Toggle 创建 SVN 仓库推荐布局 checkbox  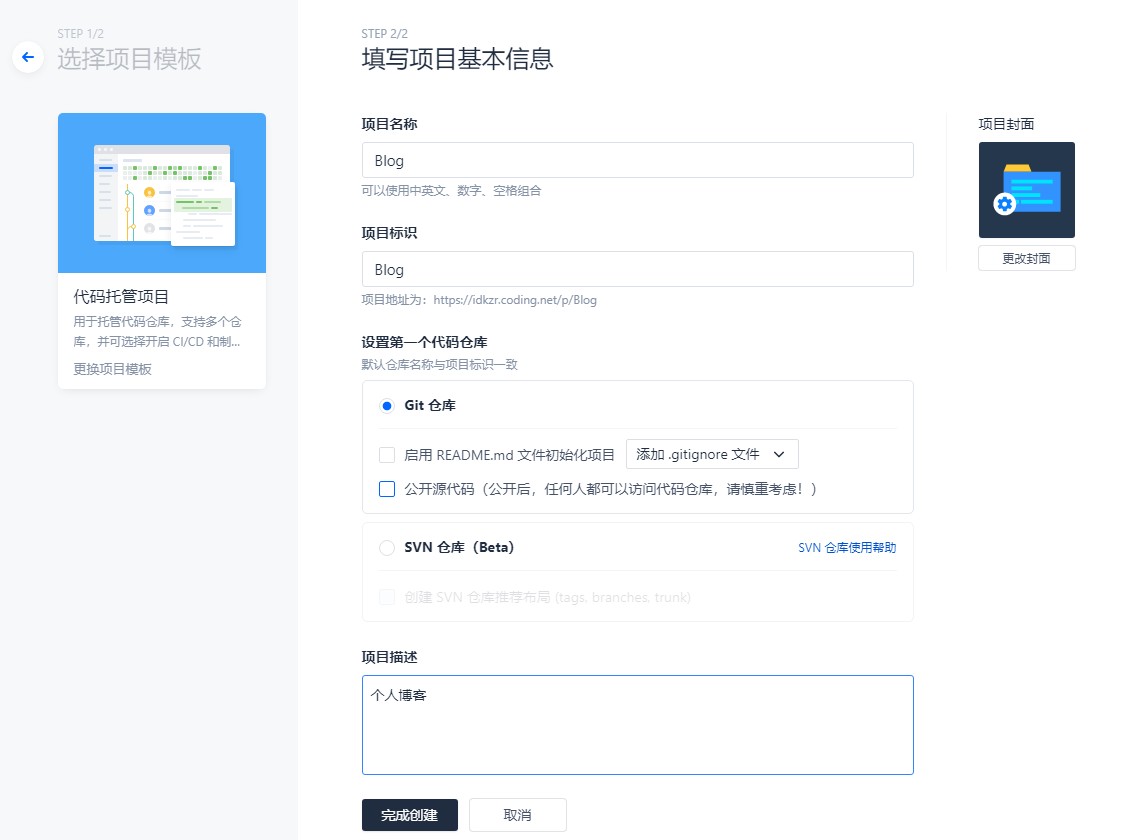(x=387, y=597)
